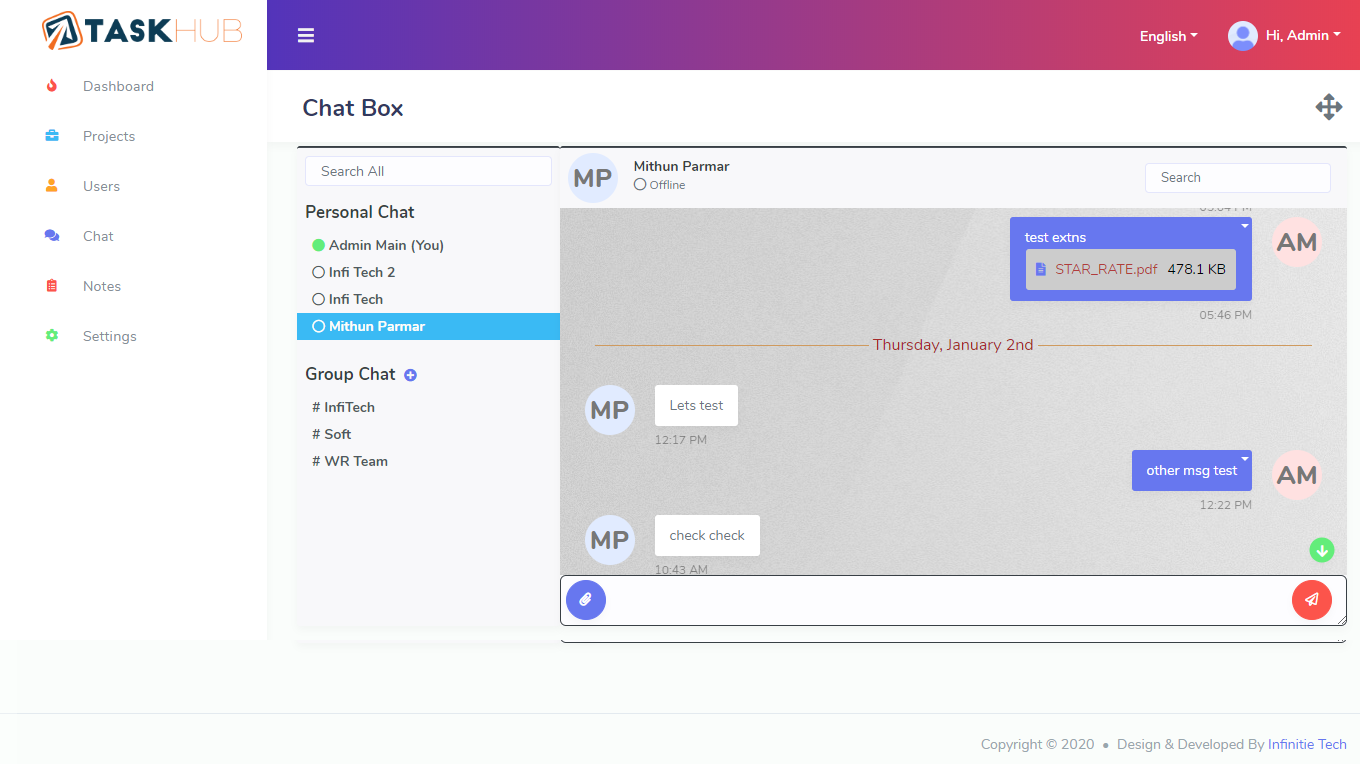The image size is (1360, 764).
Task: Click the paperclip attachment icon
Action: (x=586, y=600)
